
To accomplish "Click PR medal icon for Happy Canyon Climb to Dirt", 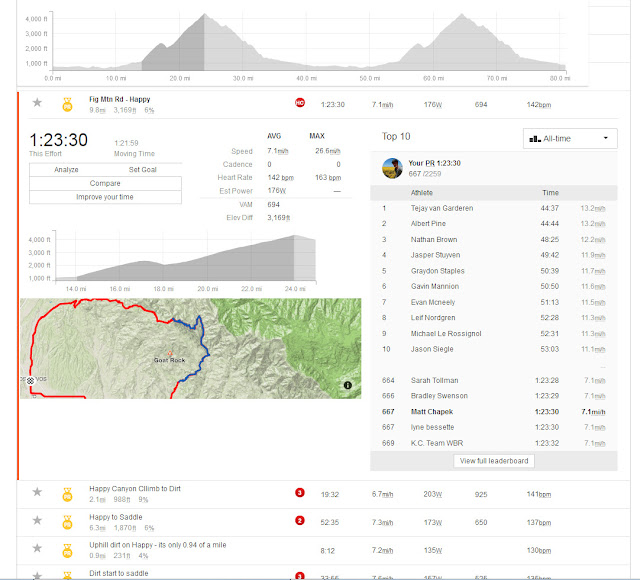I will coord(67,494).
